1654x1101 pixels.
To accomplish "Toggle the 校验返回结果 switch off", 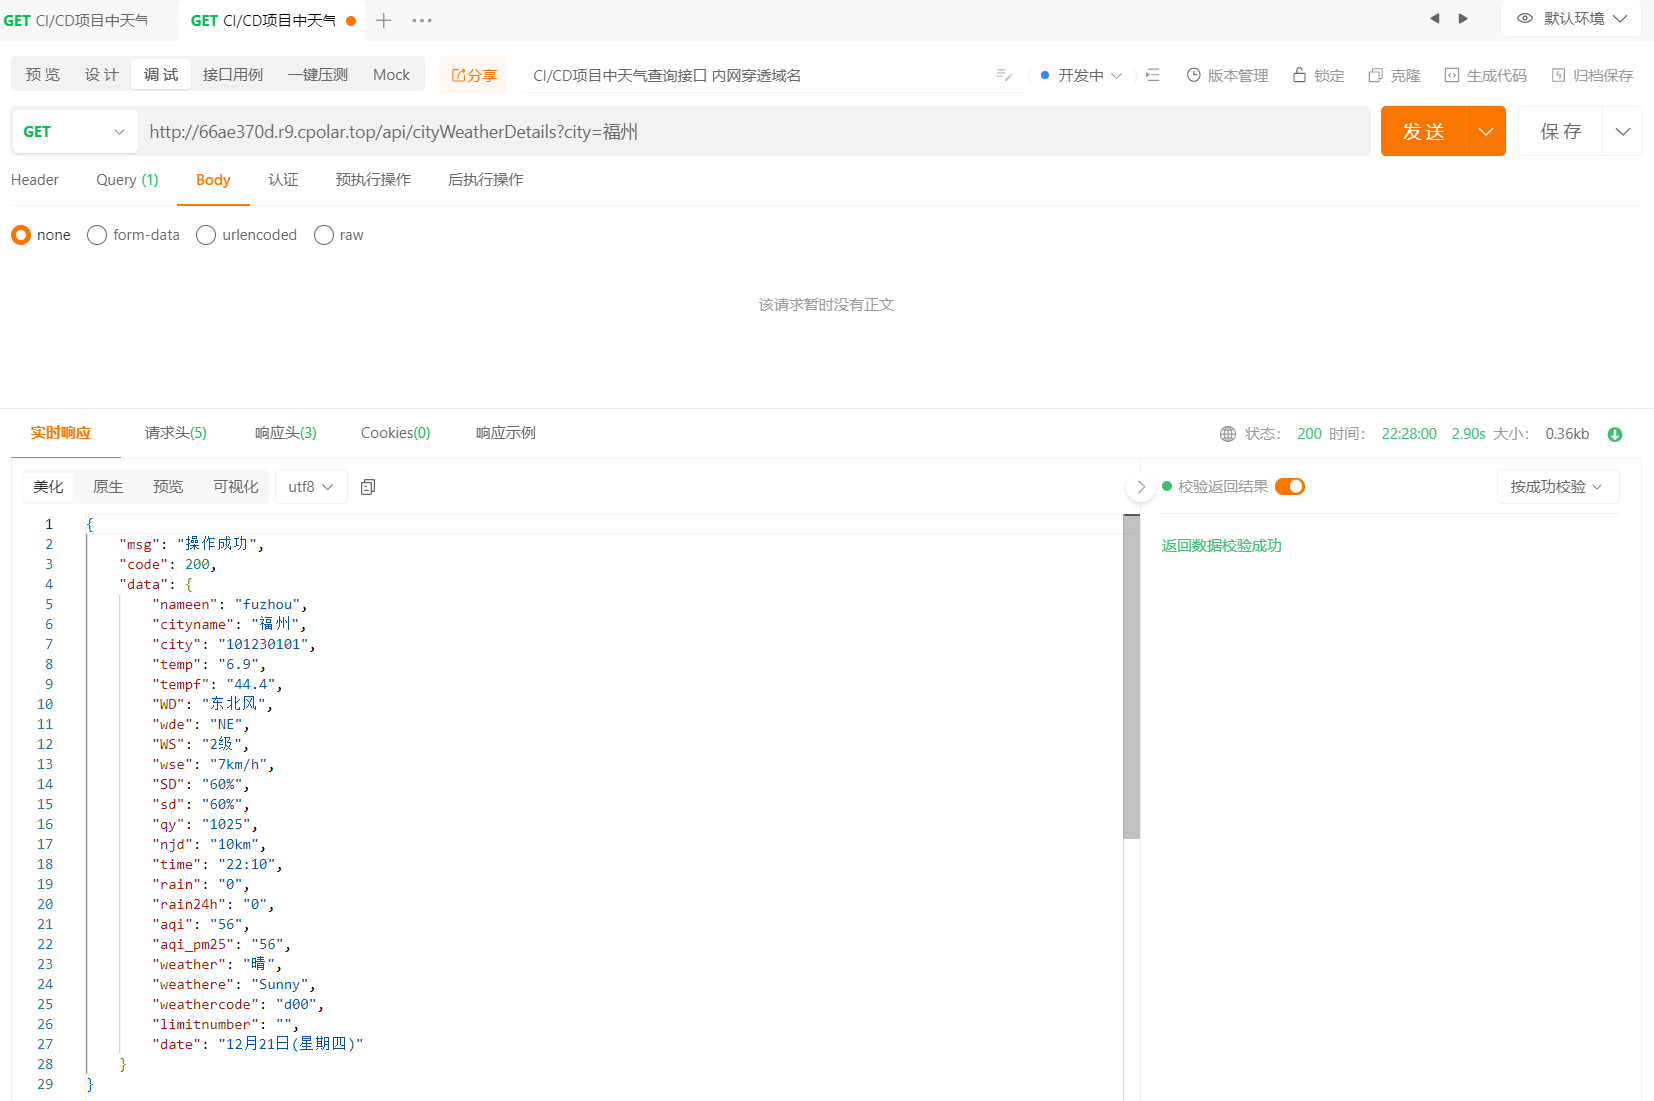I will pyautogui.click(x=1290, y=486).
